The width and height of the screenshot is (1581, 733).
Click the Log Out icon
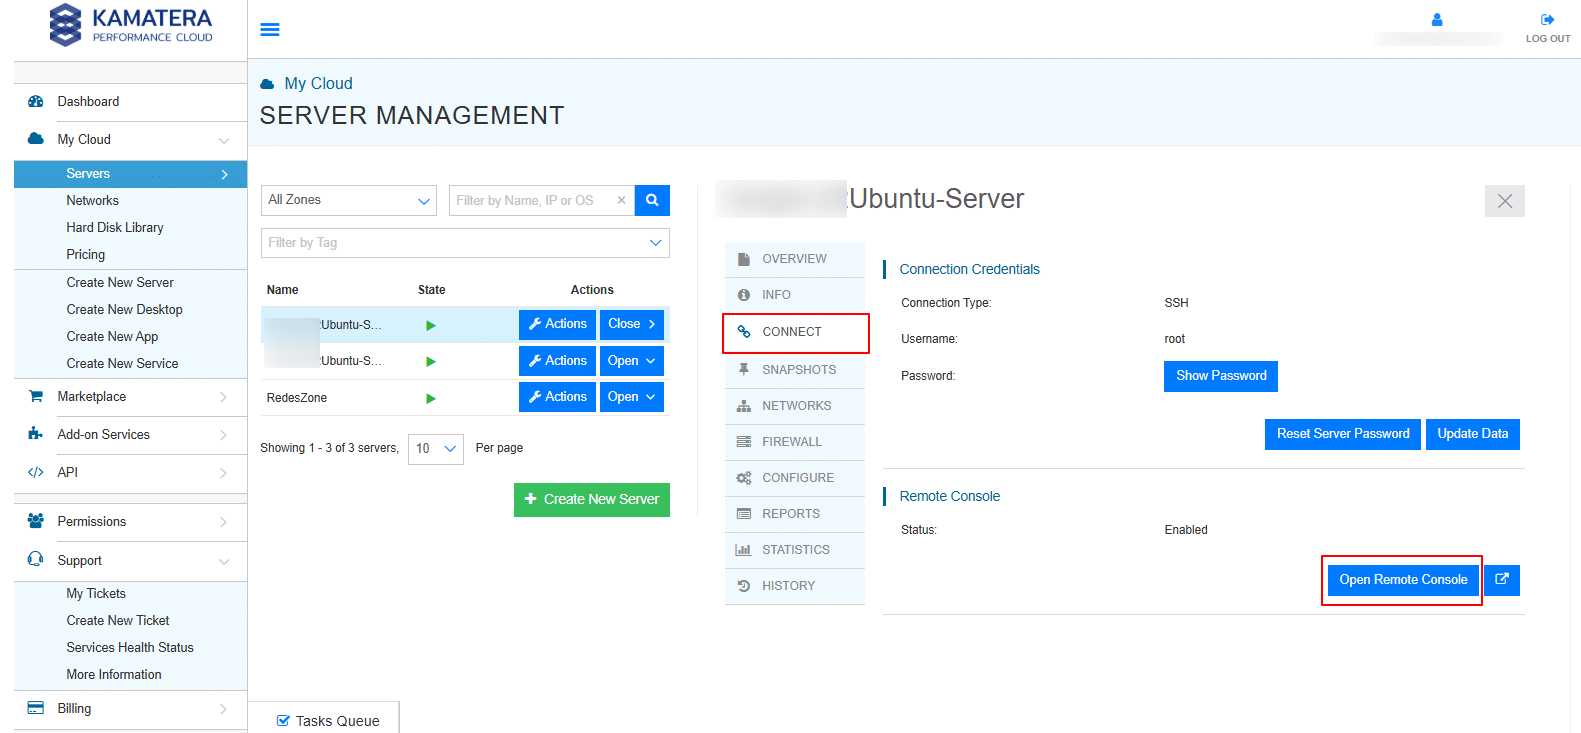(1548, 19)
